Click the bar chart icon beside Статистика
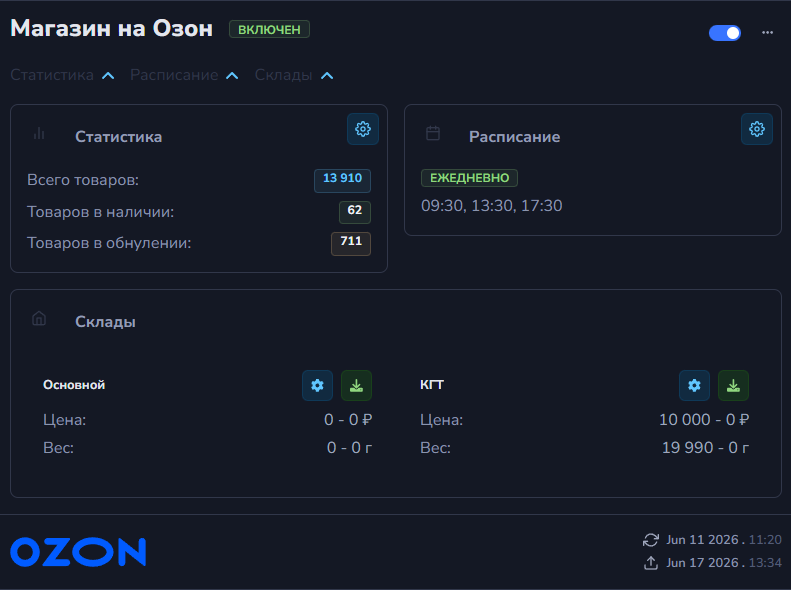This screenshot has width=791, height=590. click(39, 134)
